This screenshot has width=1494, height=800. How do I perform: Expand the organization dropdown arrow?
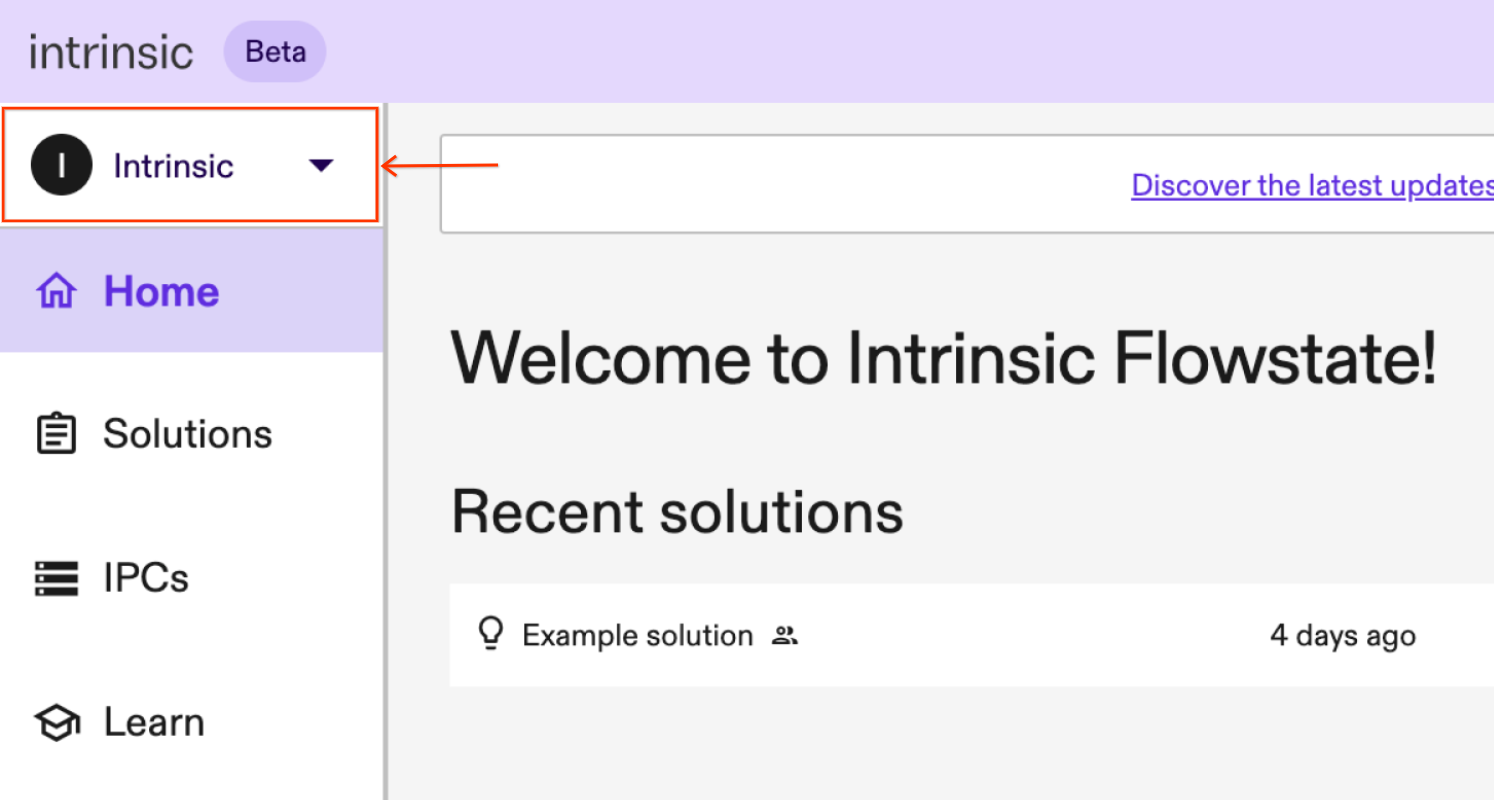(321, 166)
